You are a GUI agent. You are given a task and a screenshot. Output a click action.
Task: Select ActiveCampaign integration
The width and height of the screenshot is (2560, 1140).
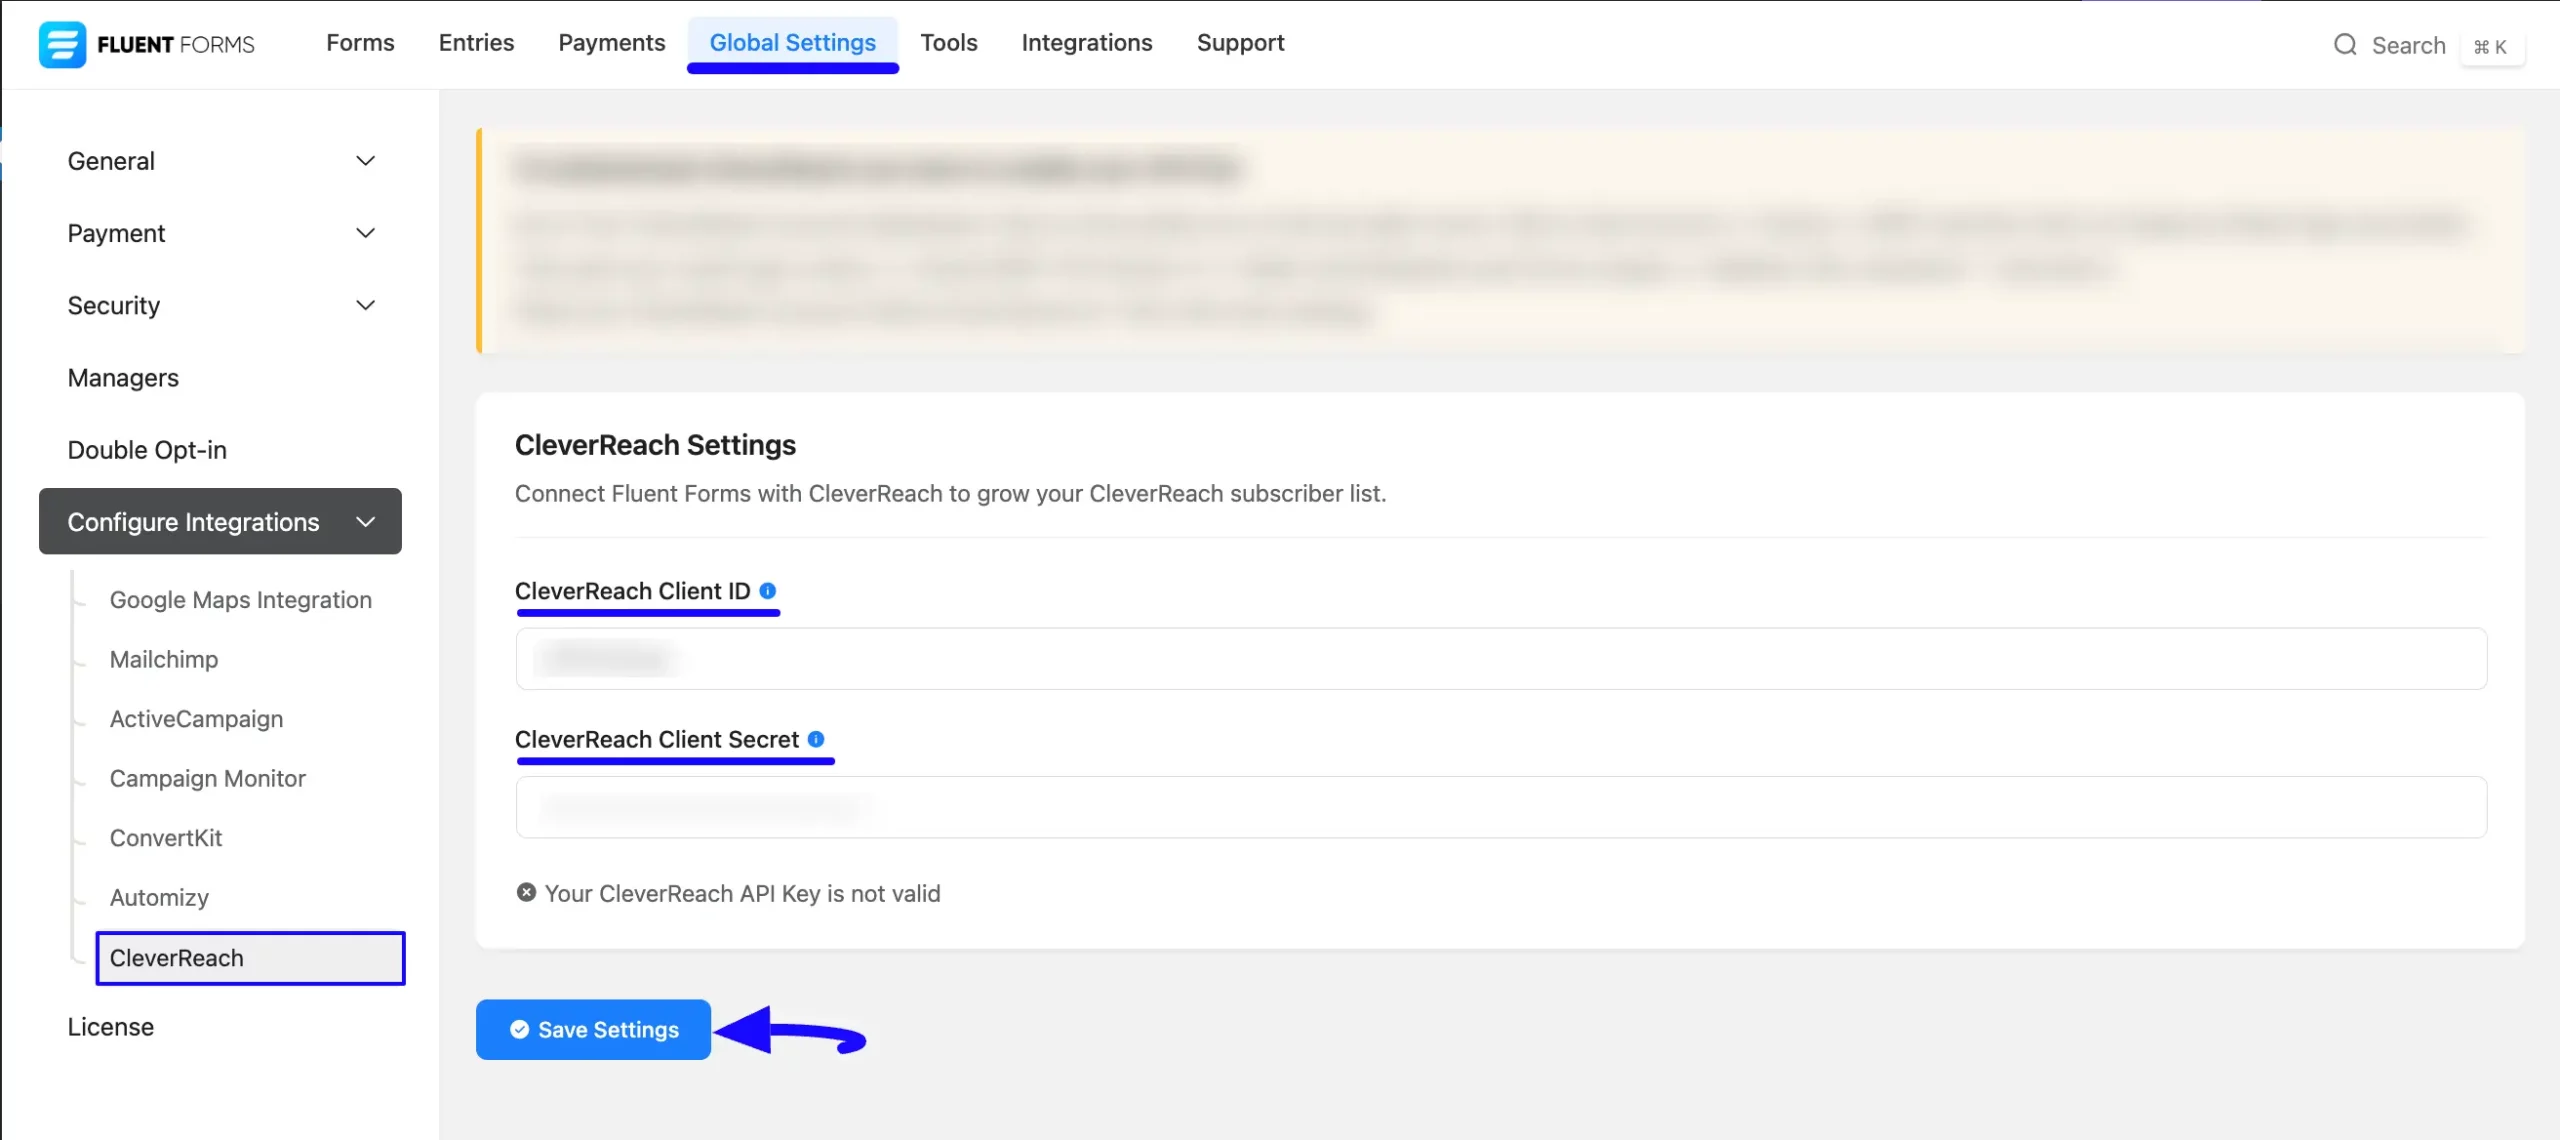pos(196,719)
